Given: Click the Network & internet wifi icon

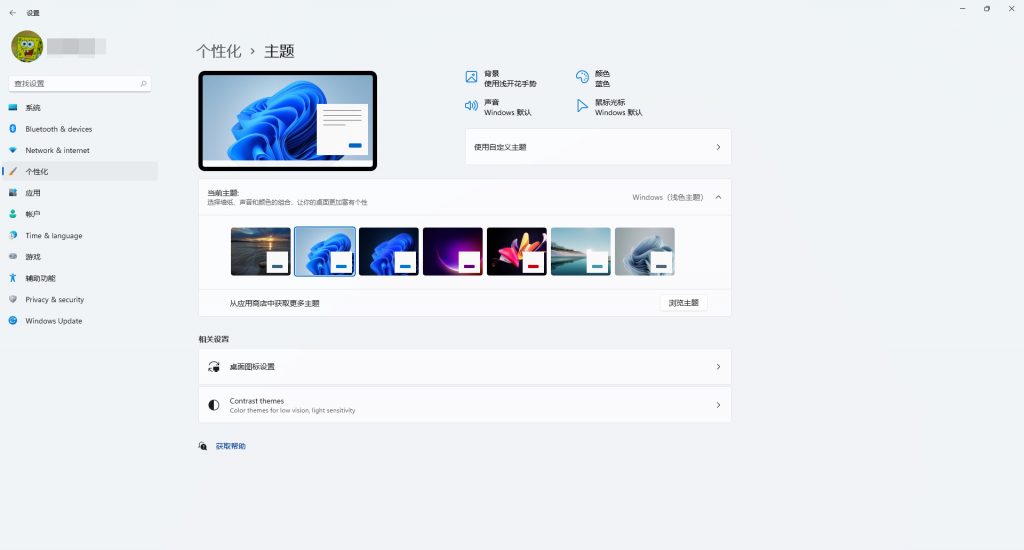Looking at the screenshot, I should (12, 150).
